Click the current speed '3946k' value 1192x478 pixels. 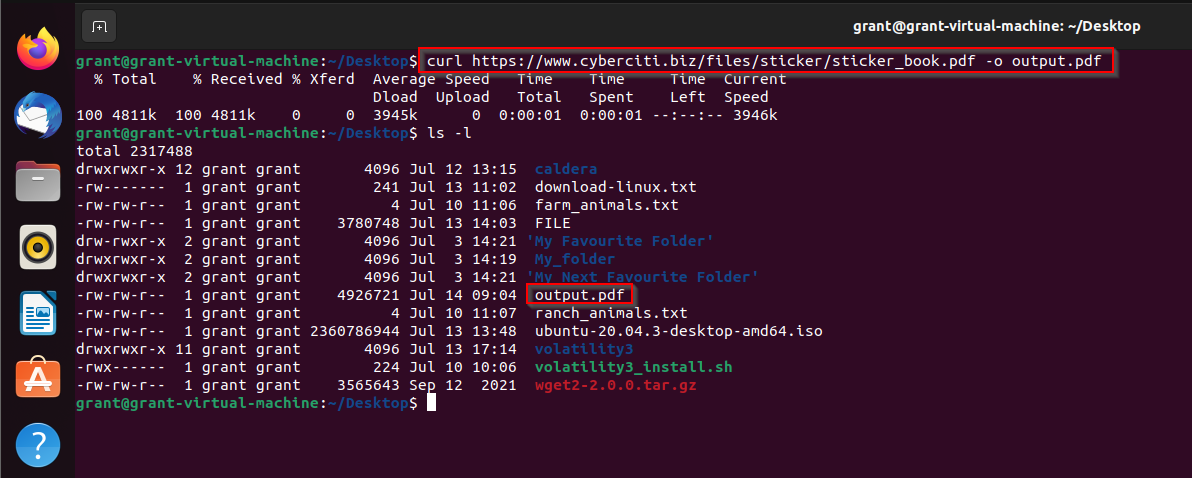[x=755, y=115]
